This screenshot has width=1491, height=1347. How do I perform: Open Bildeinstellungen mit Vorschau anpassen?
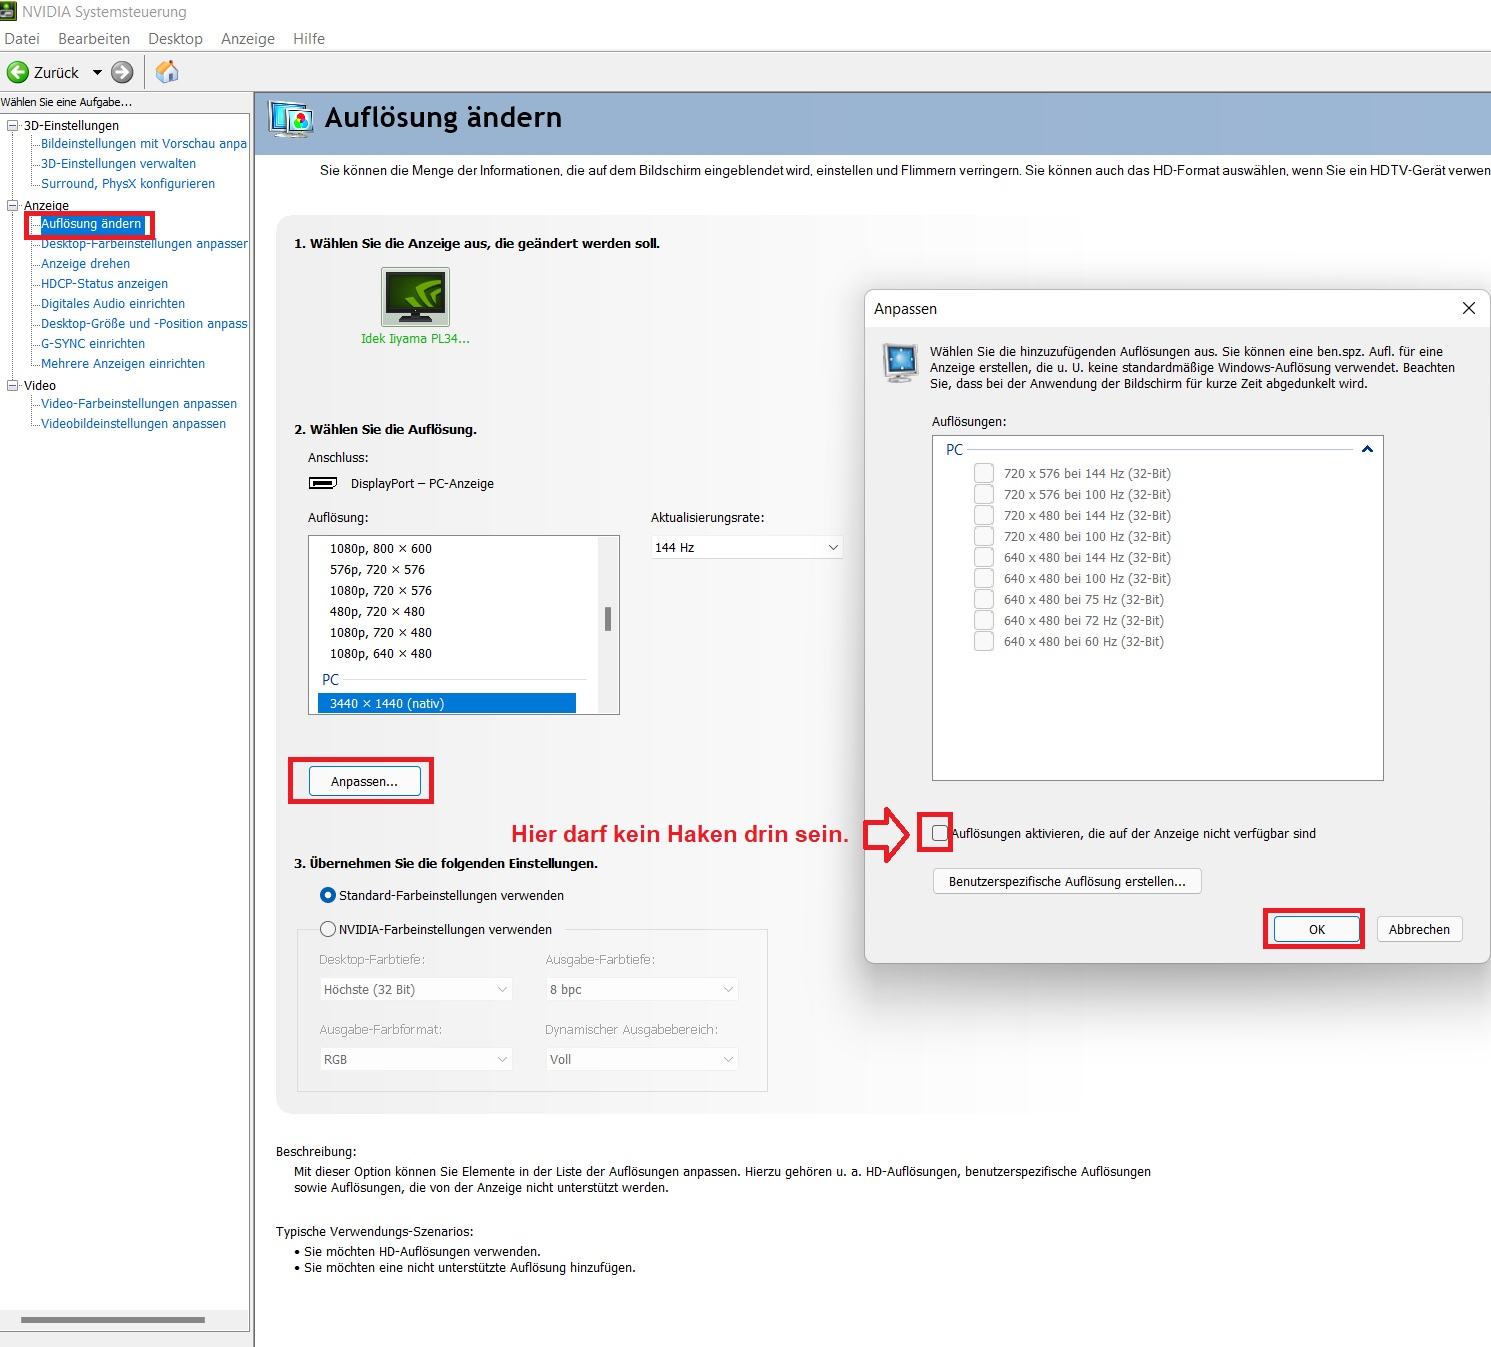pos(144,144)
